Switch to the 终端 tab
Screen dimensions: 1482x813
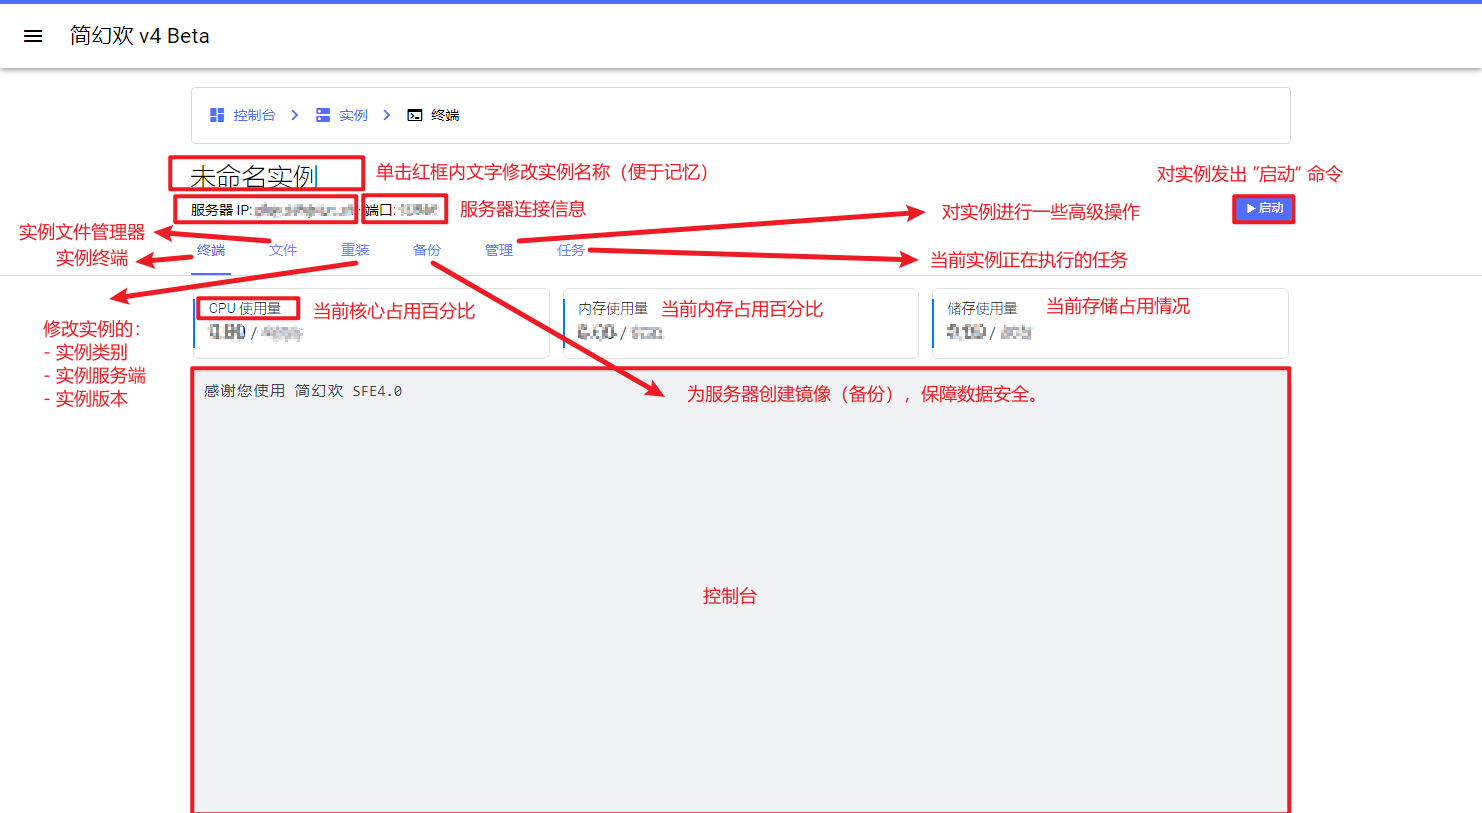pos(211,250)
